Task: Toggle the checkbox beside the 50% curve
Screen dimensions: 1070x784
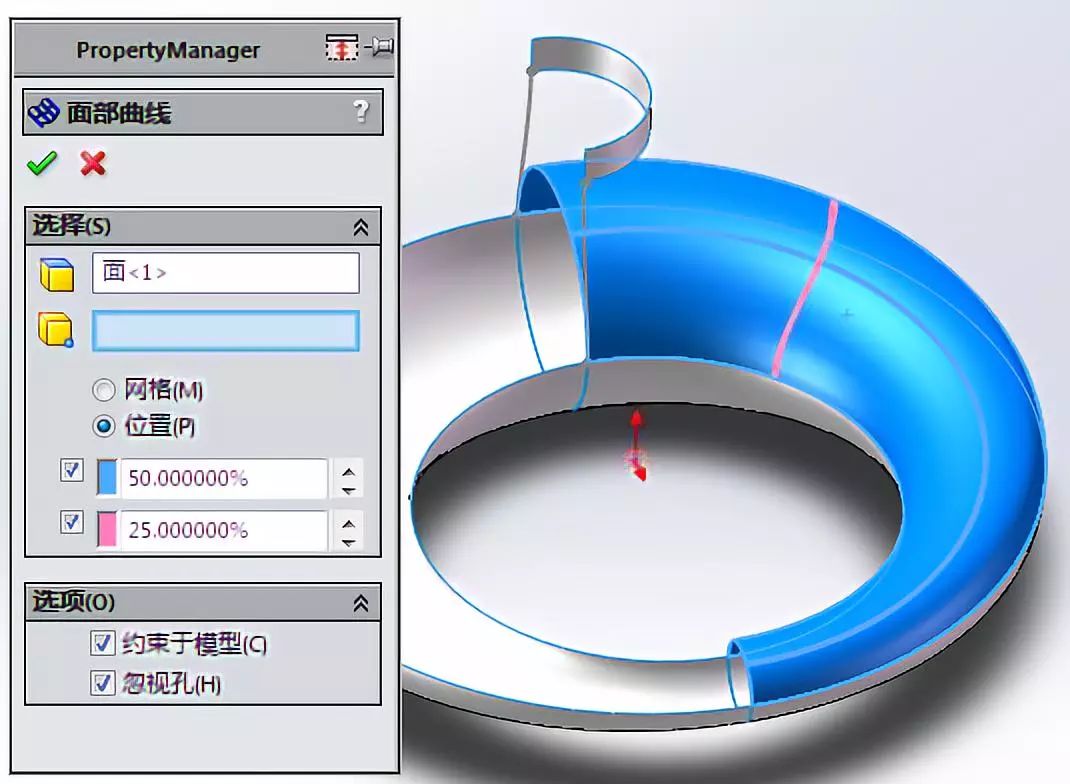Action: point(70,470)
